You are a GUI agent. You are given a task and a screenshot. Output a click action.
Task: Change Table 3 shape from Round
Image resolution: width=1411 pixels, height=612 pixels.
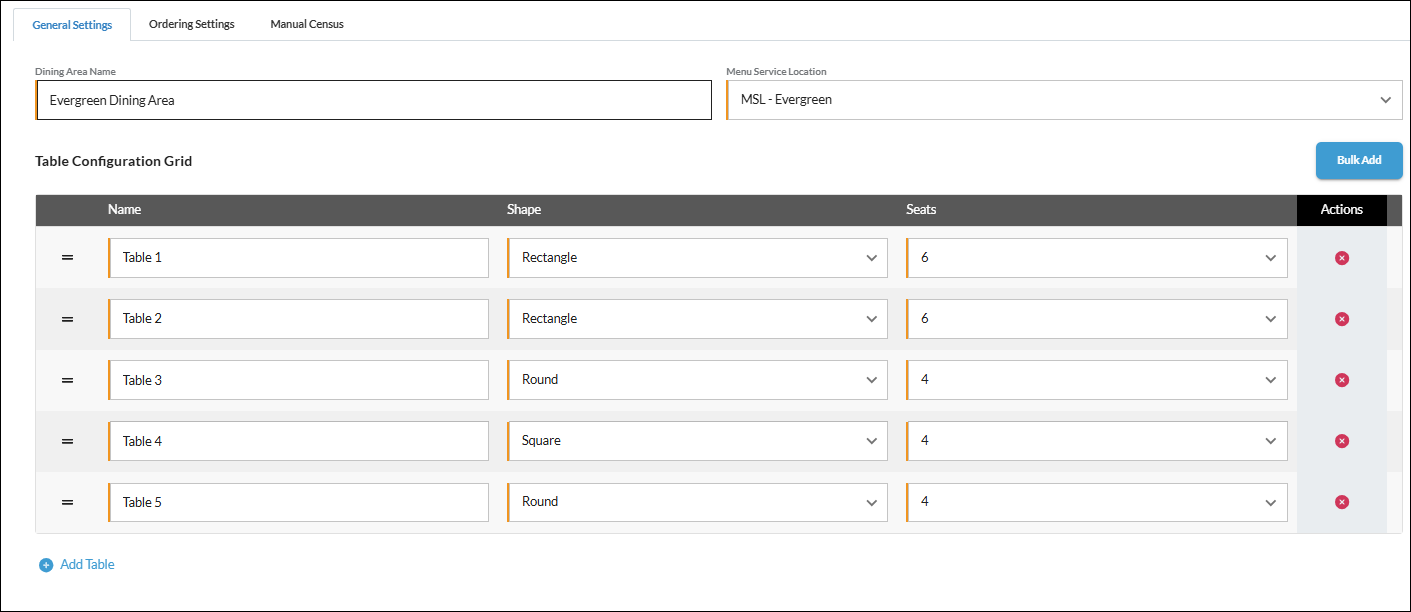(697, 380)
